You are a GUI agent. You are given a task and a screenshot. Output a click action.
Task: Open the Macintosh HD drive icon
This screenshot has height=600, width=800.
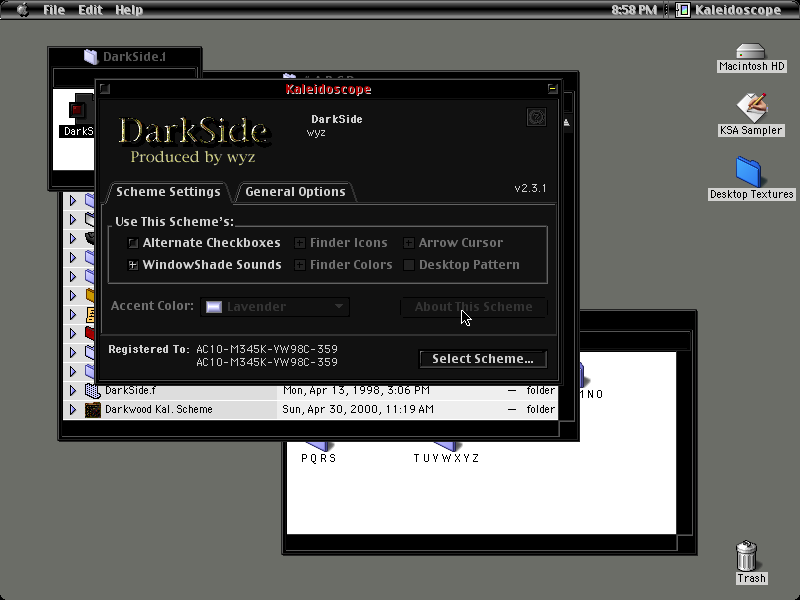pos(751,51)
